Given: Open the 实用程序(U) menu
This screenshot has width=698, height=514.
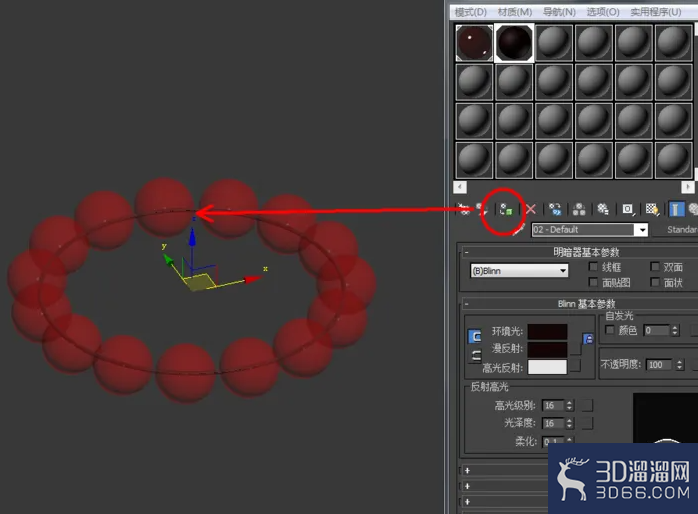Looking at the screenshot, I should click(x=656, y=12).
